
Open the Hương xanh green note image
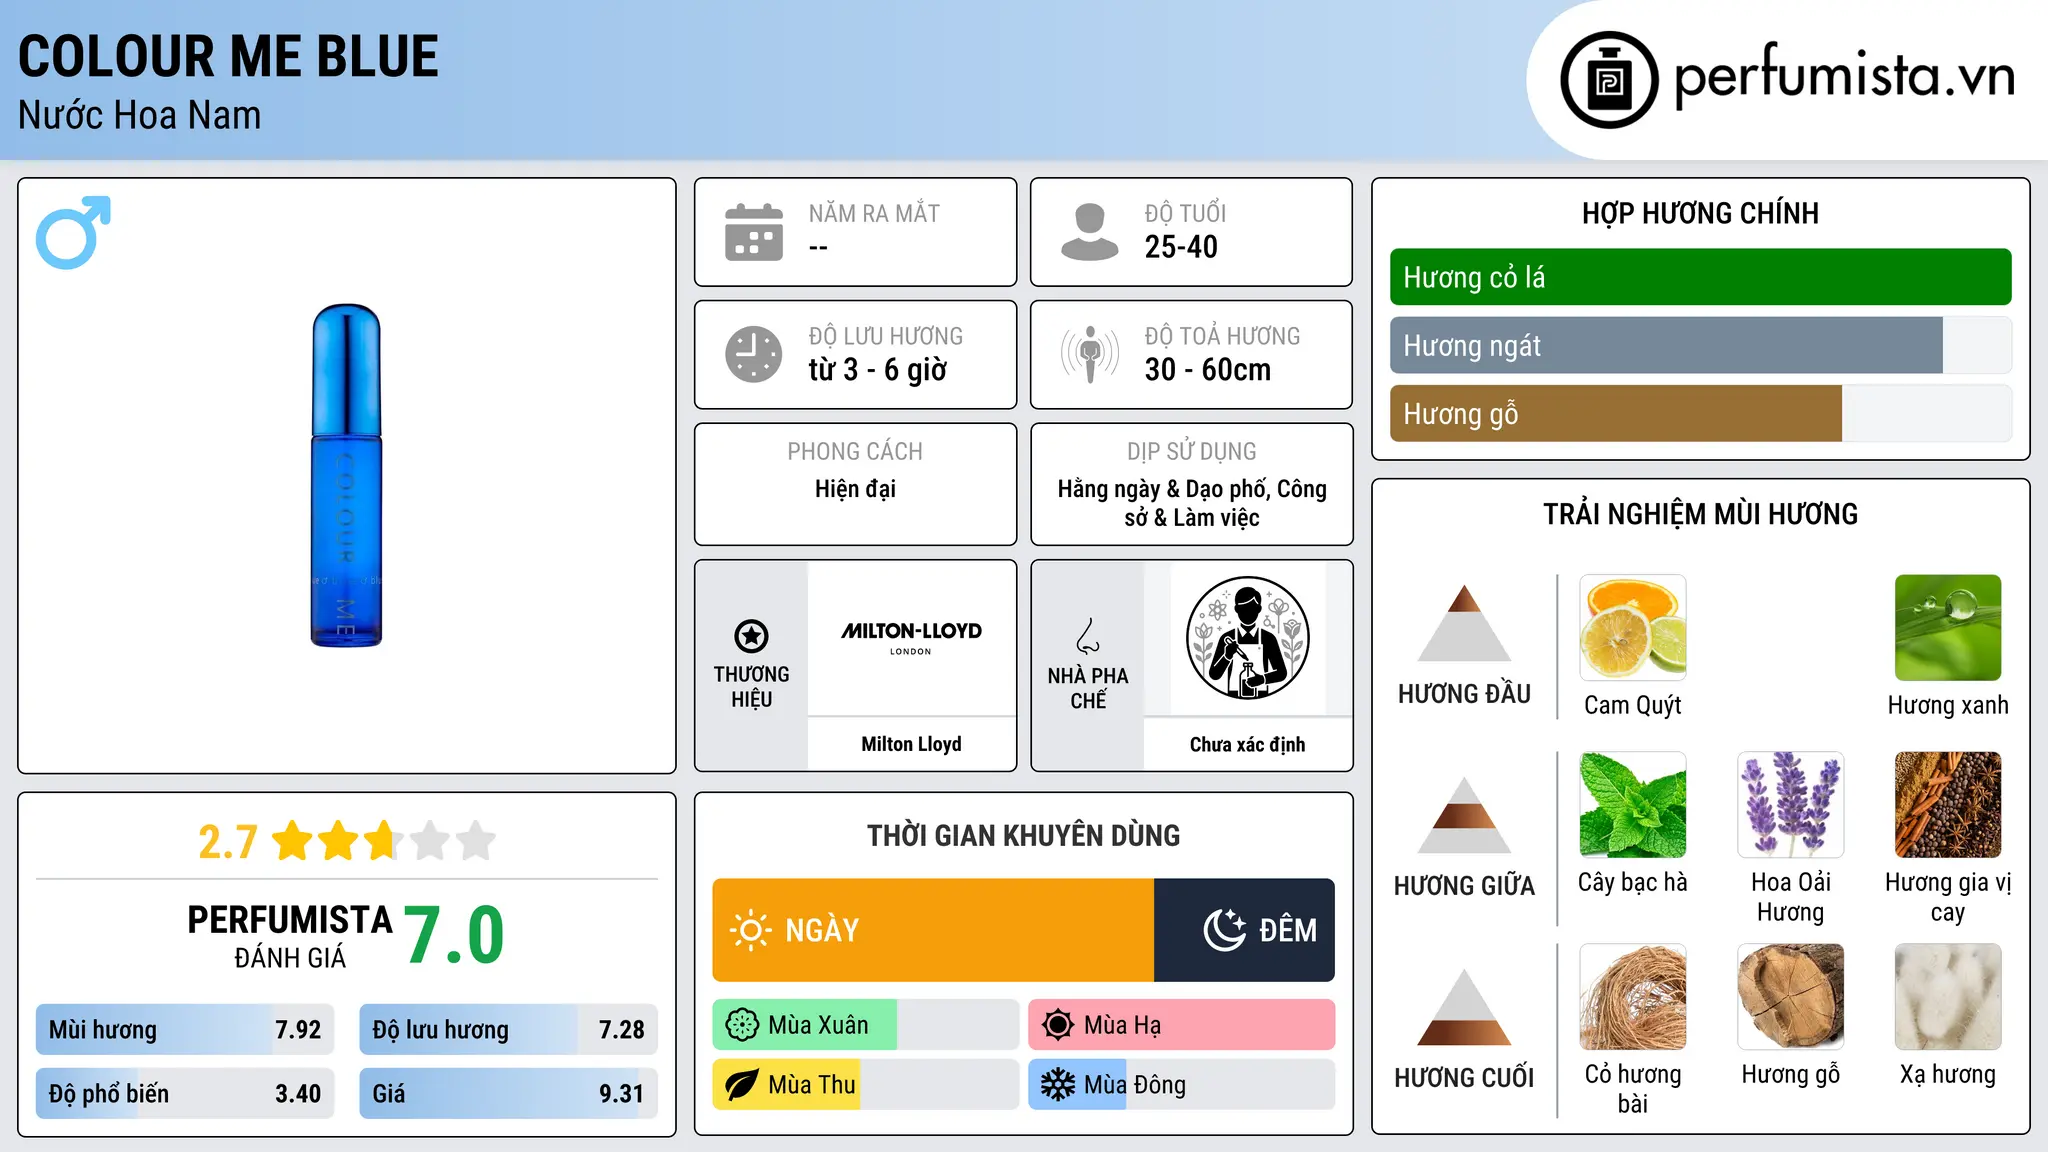pyautogui.click(x=1948, y=628)
